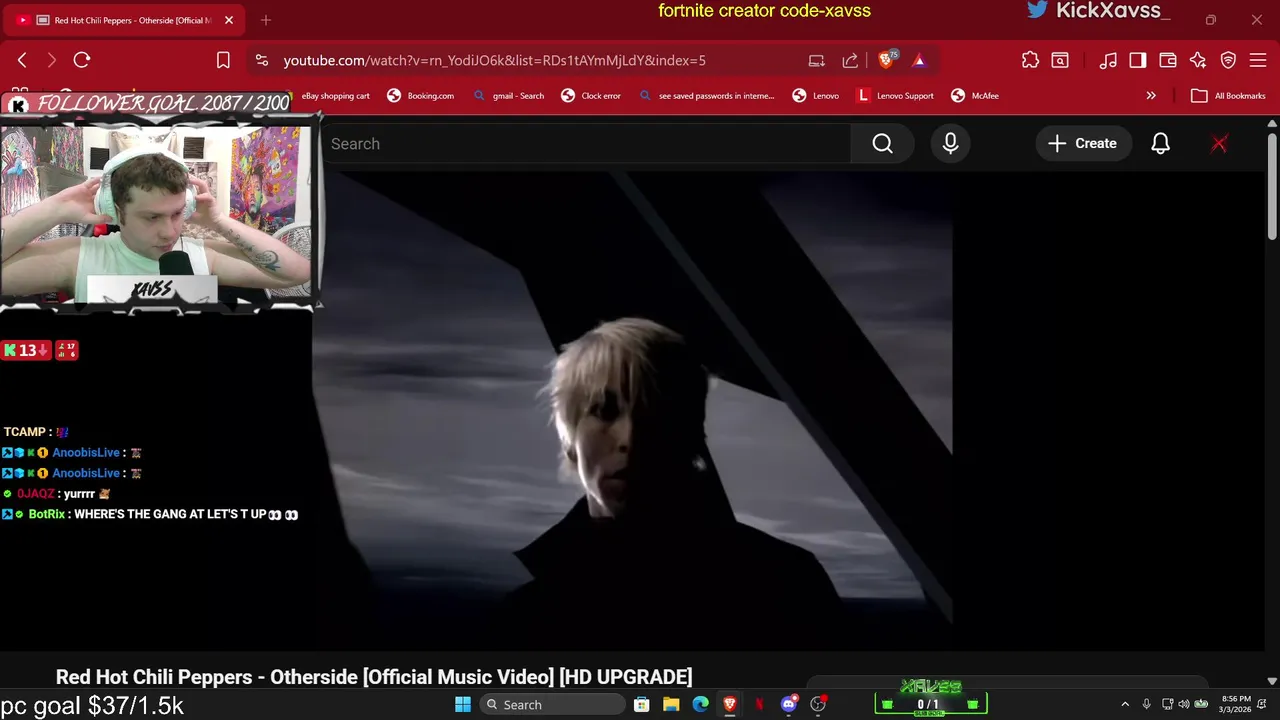The height and width of the screenshot is (720, 1280).
Task: Open the McAfee bookmark
Action: (975, 96)
